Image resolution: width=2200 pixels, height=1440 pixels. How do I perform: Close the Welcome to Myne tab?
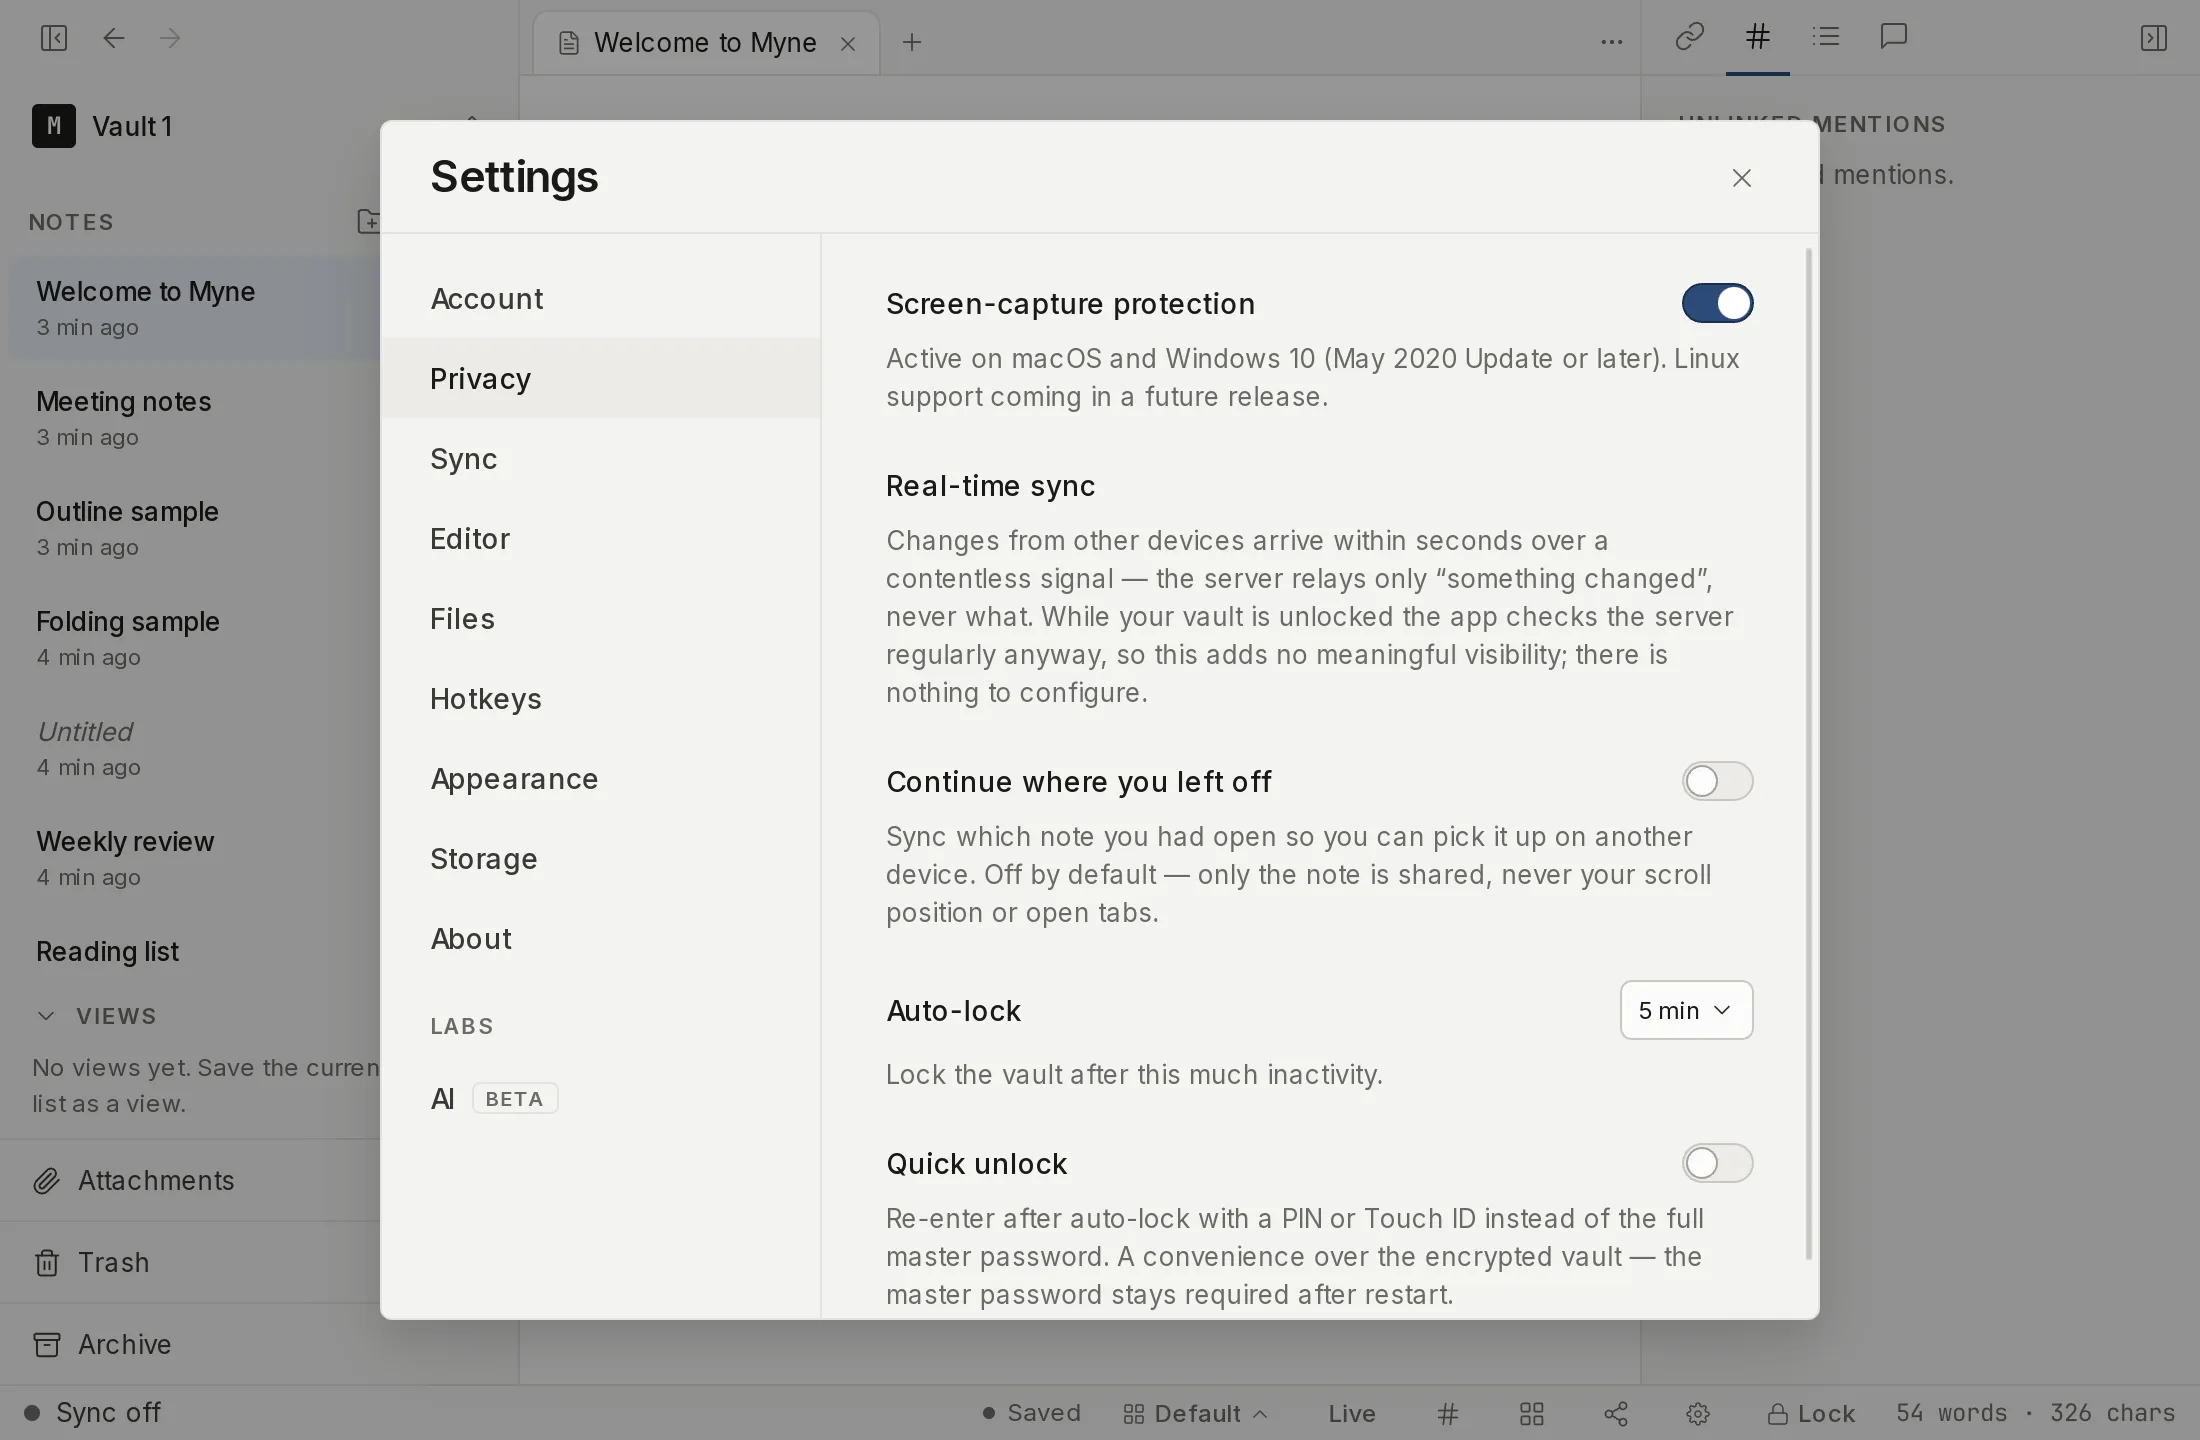point(848,43)
